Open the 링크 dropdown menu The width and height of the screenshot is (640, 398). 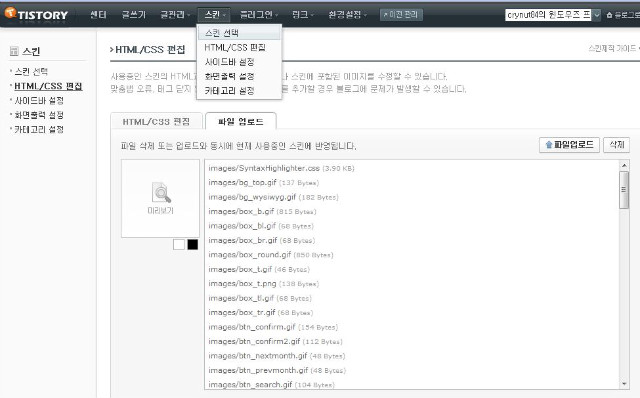(303, 15)
